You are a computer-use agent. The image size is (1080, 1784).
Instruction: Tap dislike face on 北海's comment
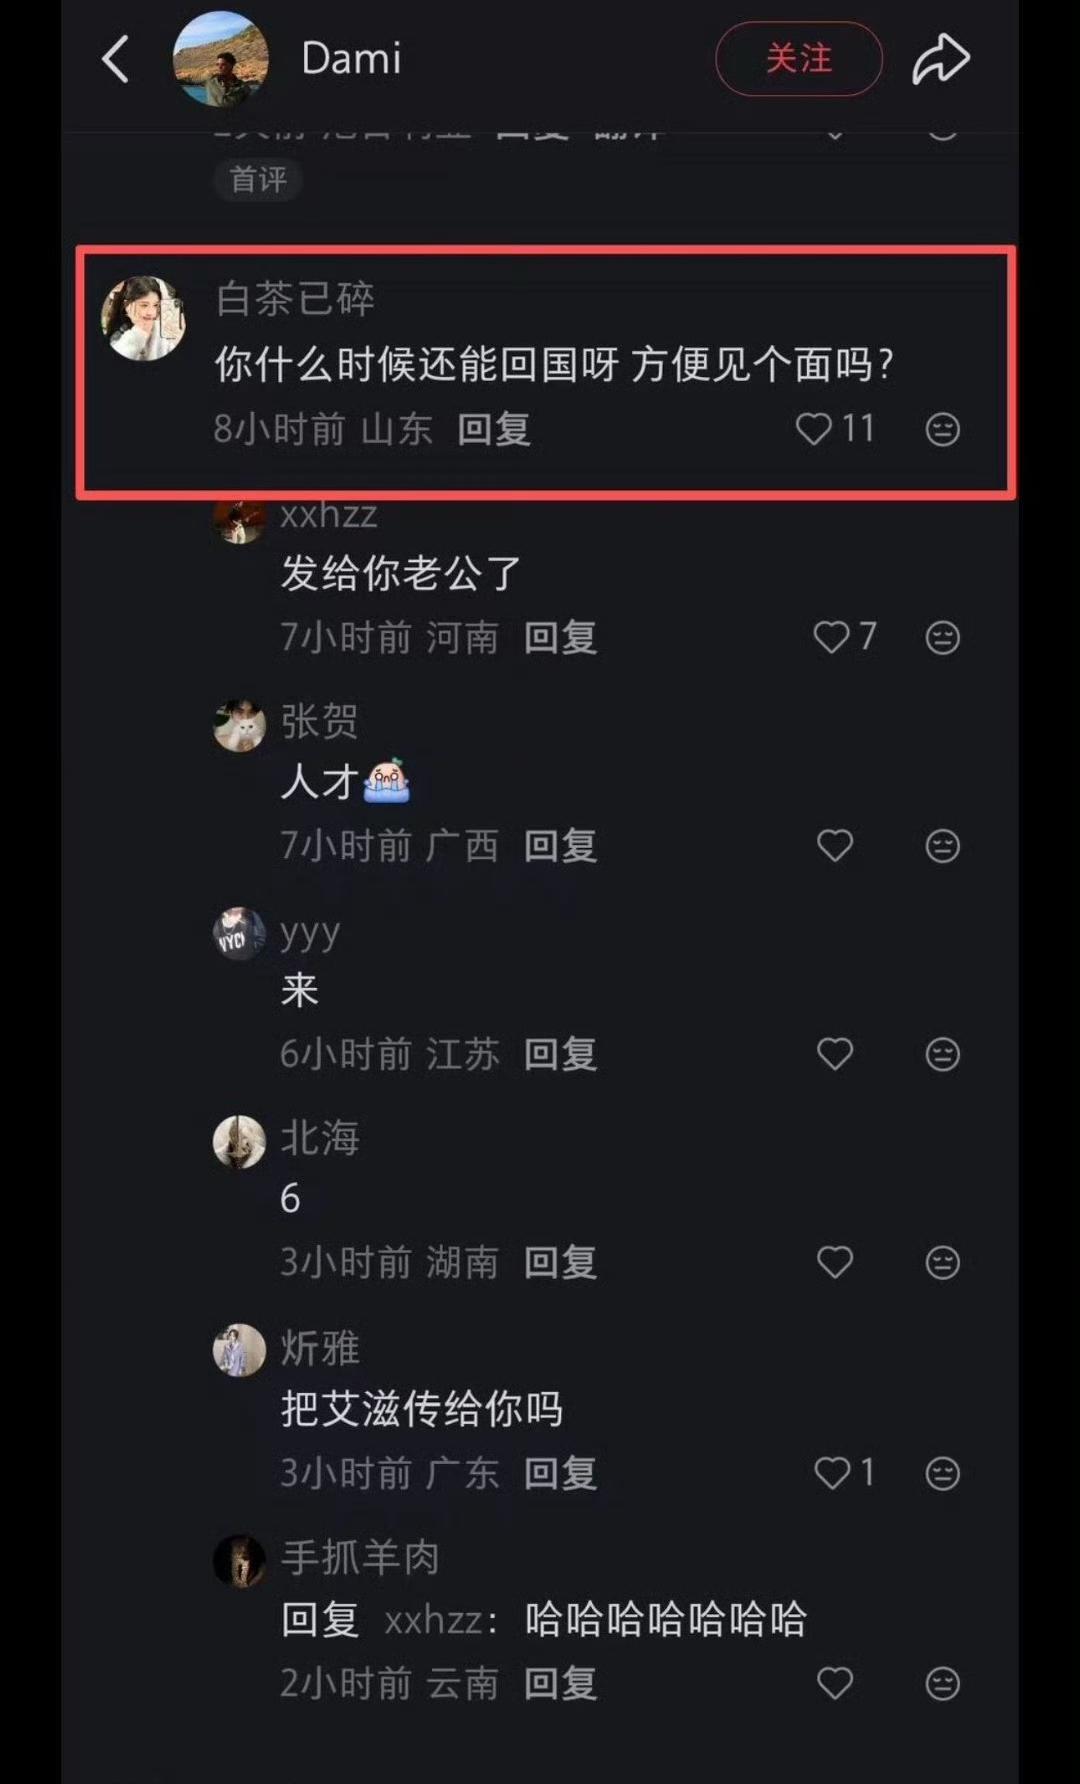(x=942, y=1262)
